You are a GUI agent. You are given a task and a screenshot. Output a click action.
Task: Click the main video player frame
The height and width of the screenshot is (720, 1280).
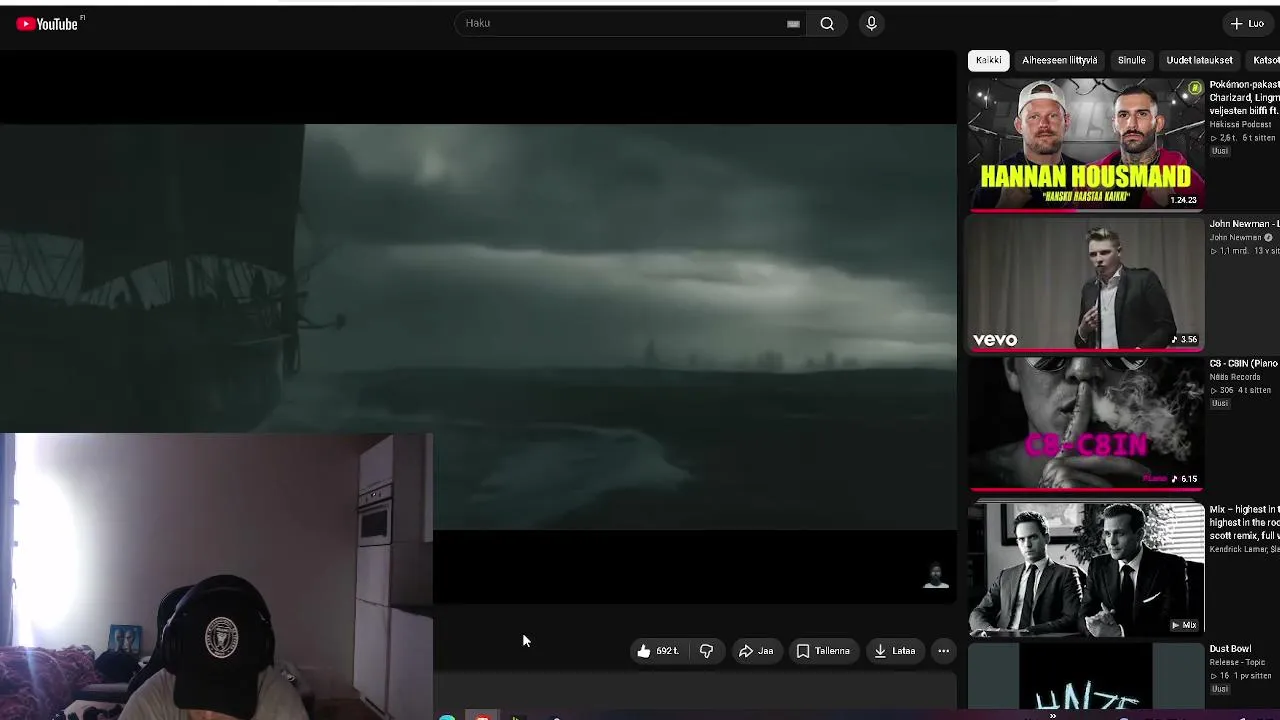478,326
